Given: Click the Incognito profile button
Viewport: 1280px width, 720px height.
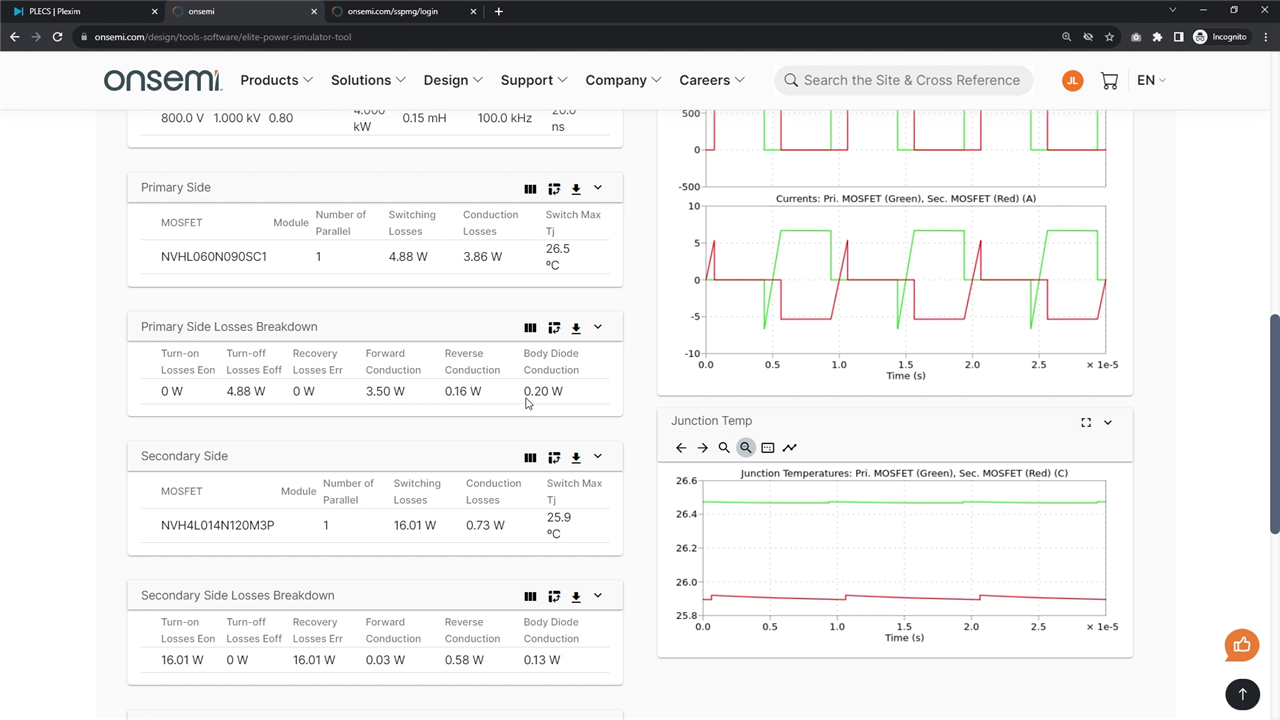Looking at the screenshot, I should coord(1220,37).
